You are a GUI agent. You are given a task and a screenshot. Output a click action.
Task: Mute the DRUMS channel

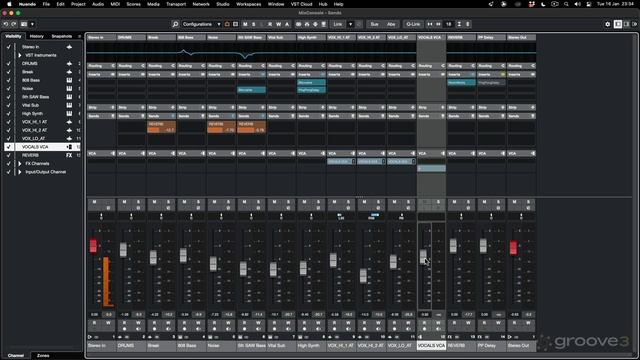tap(124, 202)
